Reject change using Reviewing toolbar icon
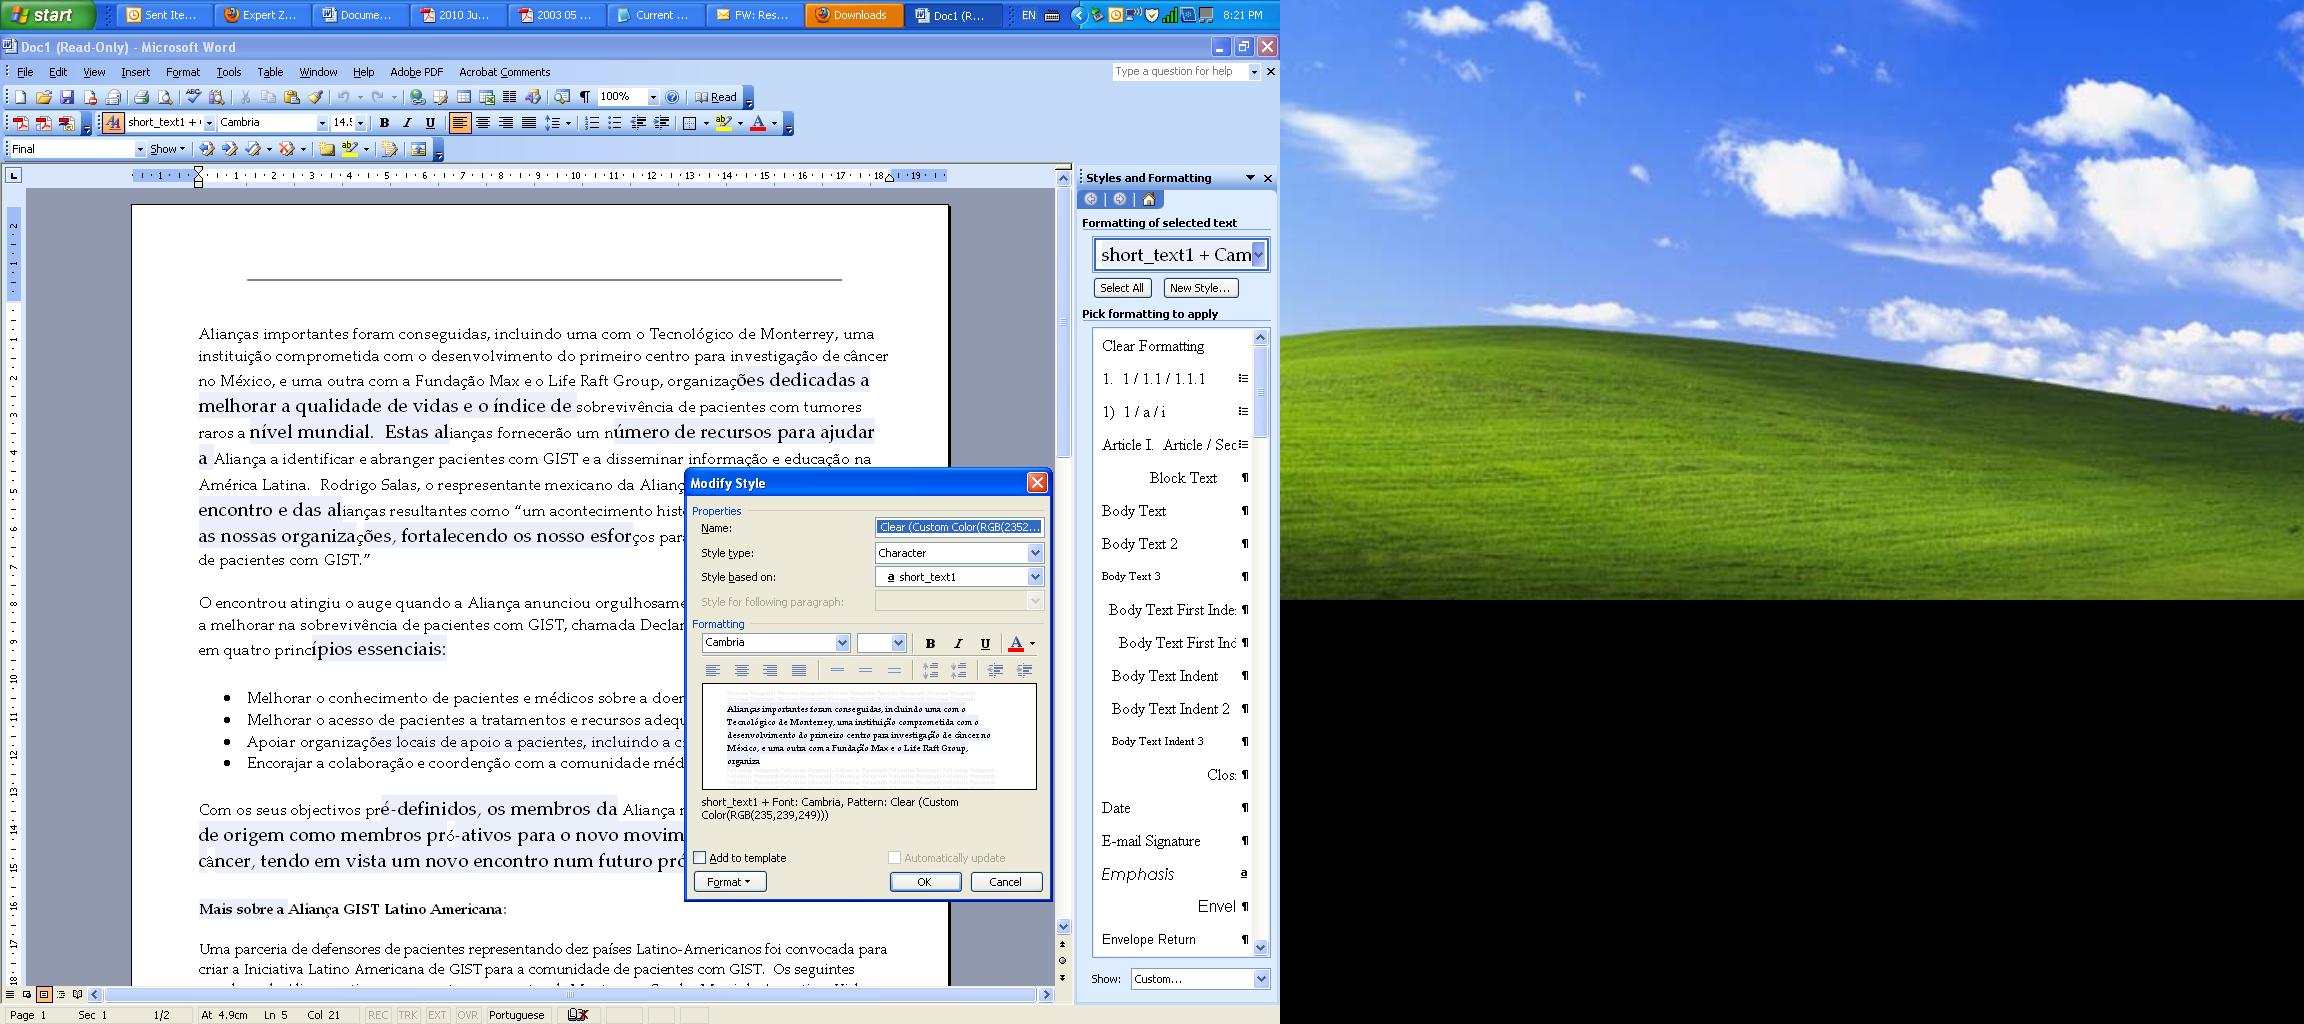 285,149
